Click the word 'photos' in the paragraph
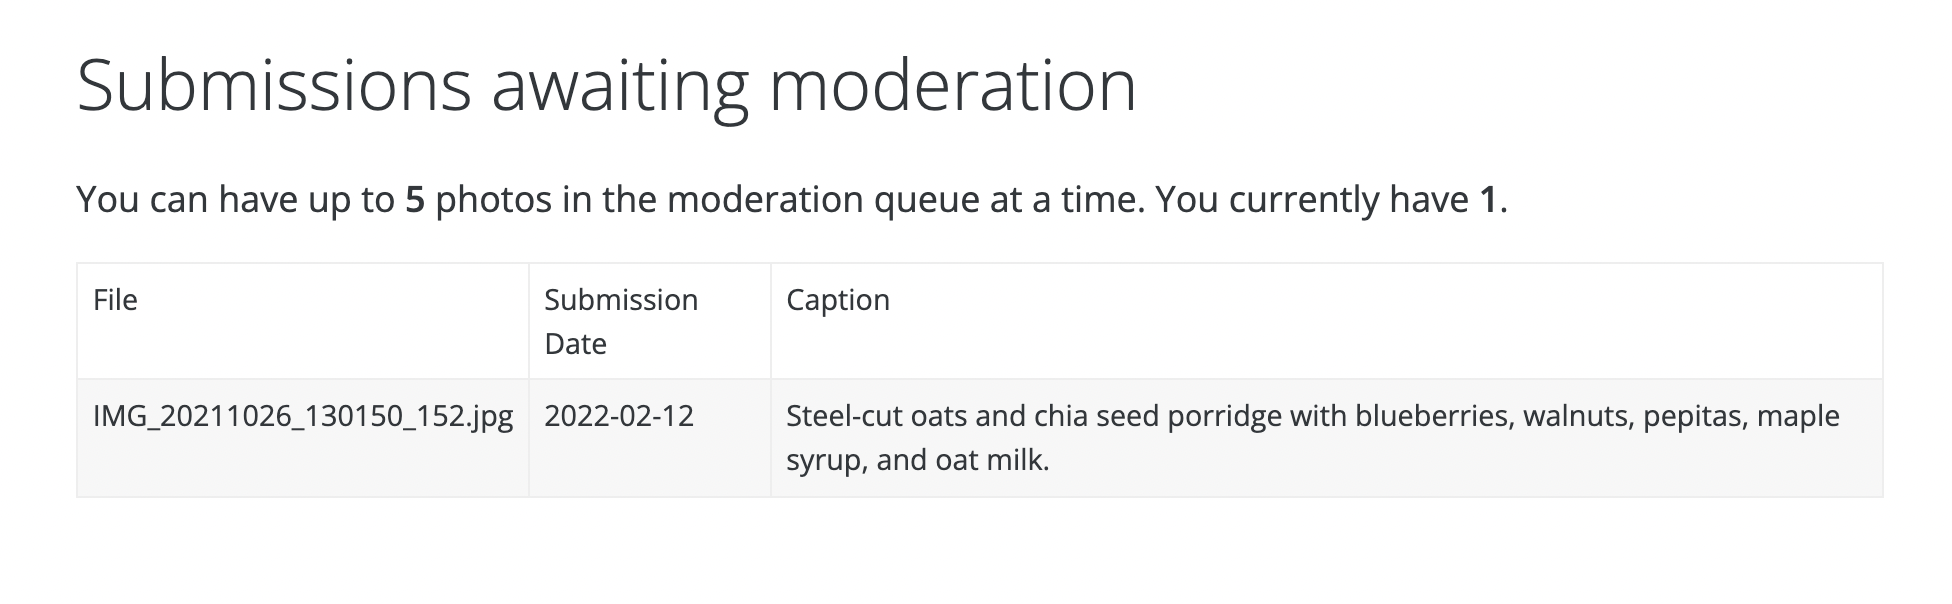1952x604 pixels. pos(493,200)
